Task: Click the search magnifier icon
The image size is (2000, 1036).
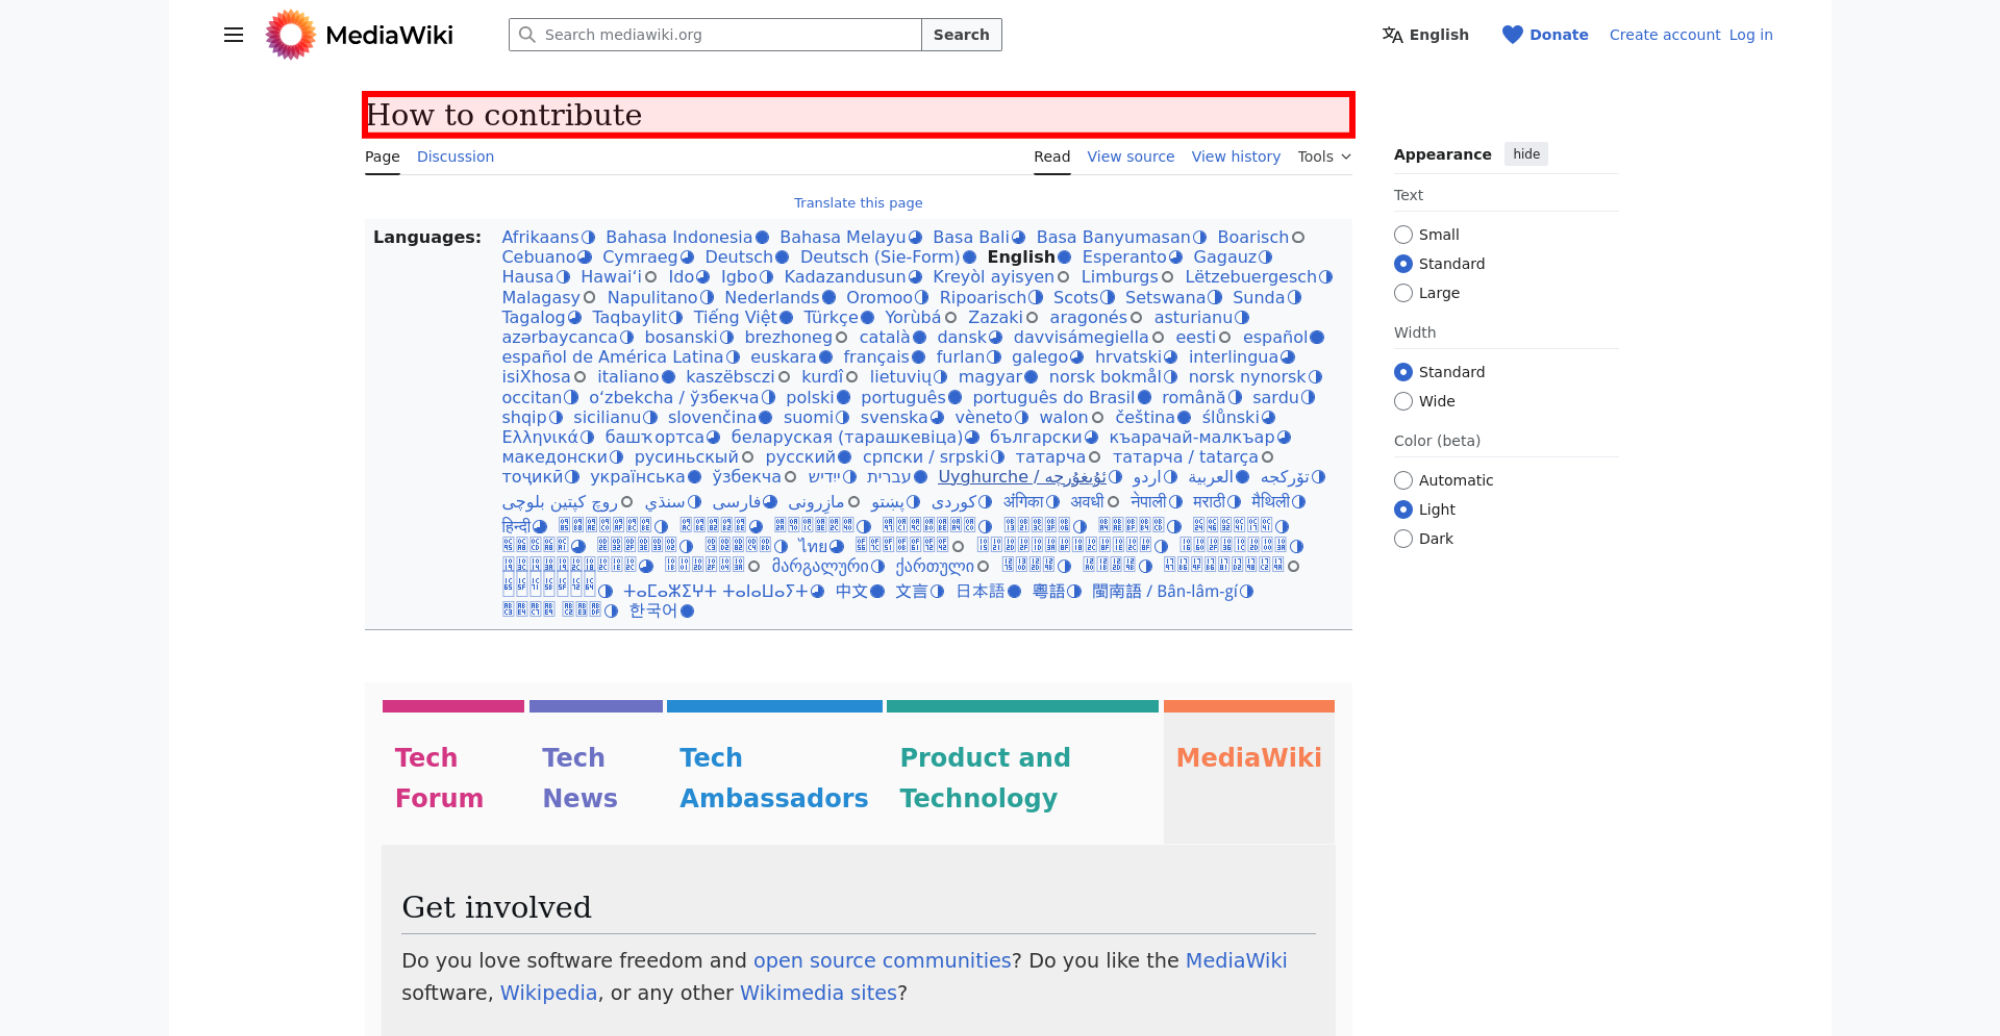Action: (527, 35)
